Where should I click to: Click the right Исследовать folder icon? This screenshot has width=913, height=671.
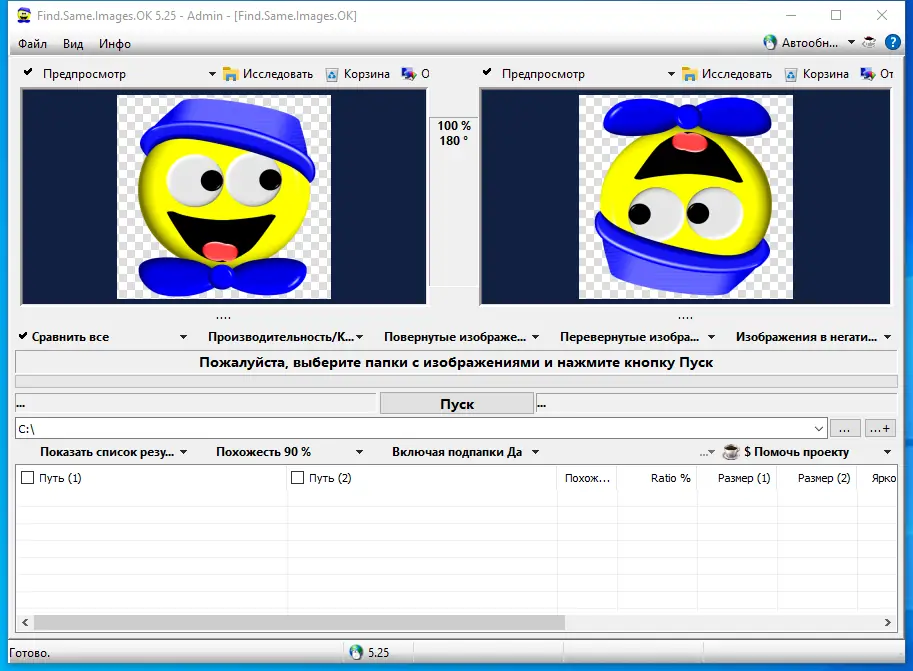coord(689,74)
